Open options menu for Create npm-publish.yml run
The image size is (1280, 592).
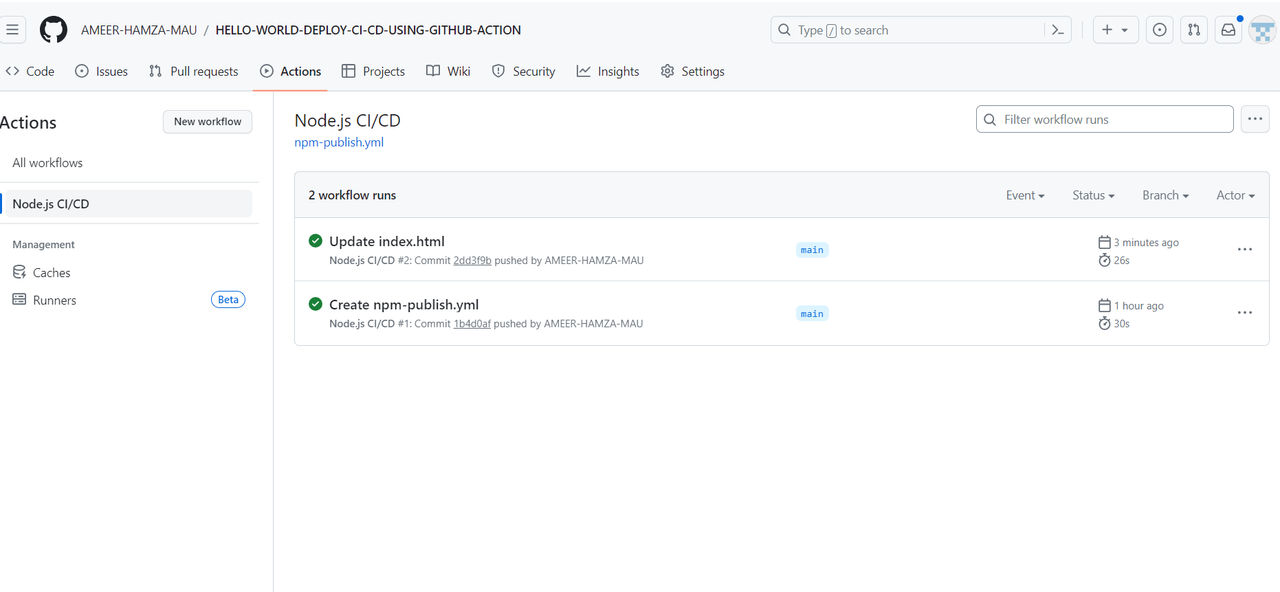[x=1245, y=313]
